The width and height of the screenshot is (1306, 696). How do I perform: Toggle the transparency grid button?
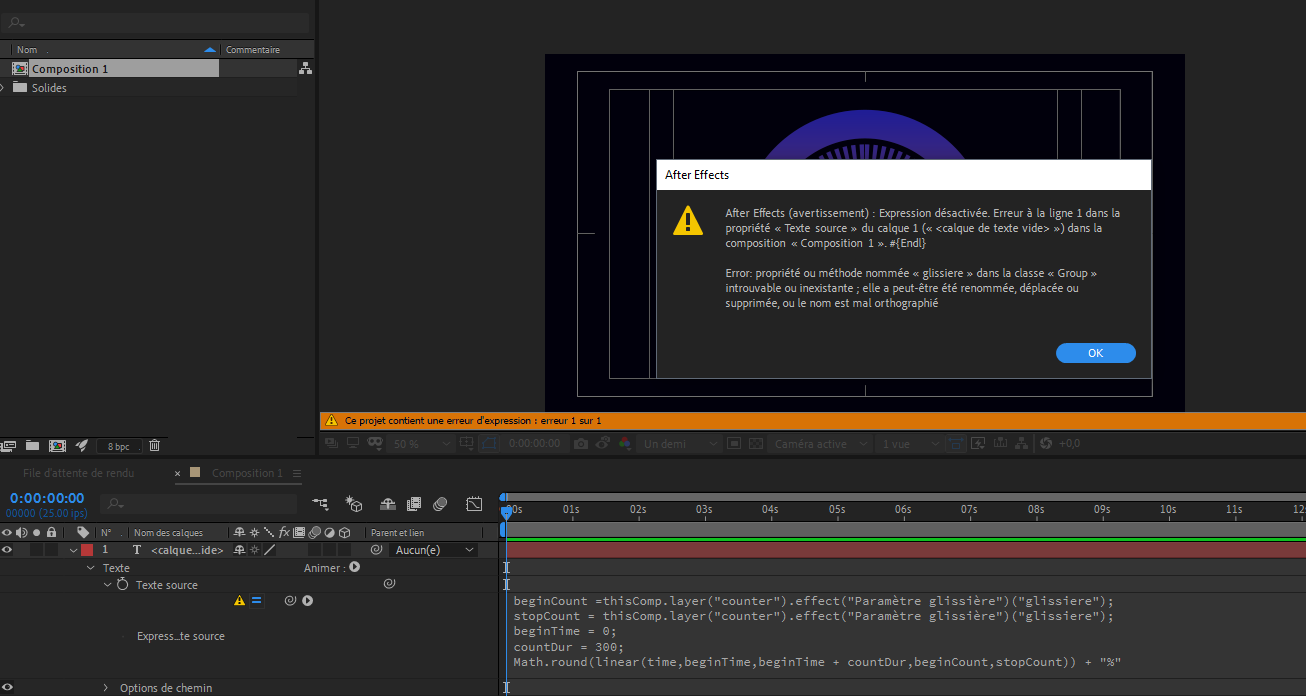click(x=757, y=444)
